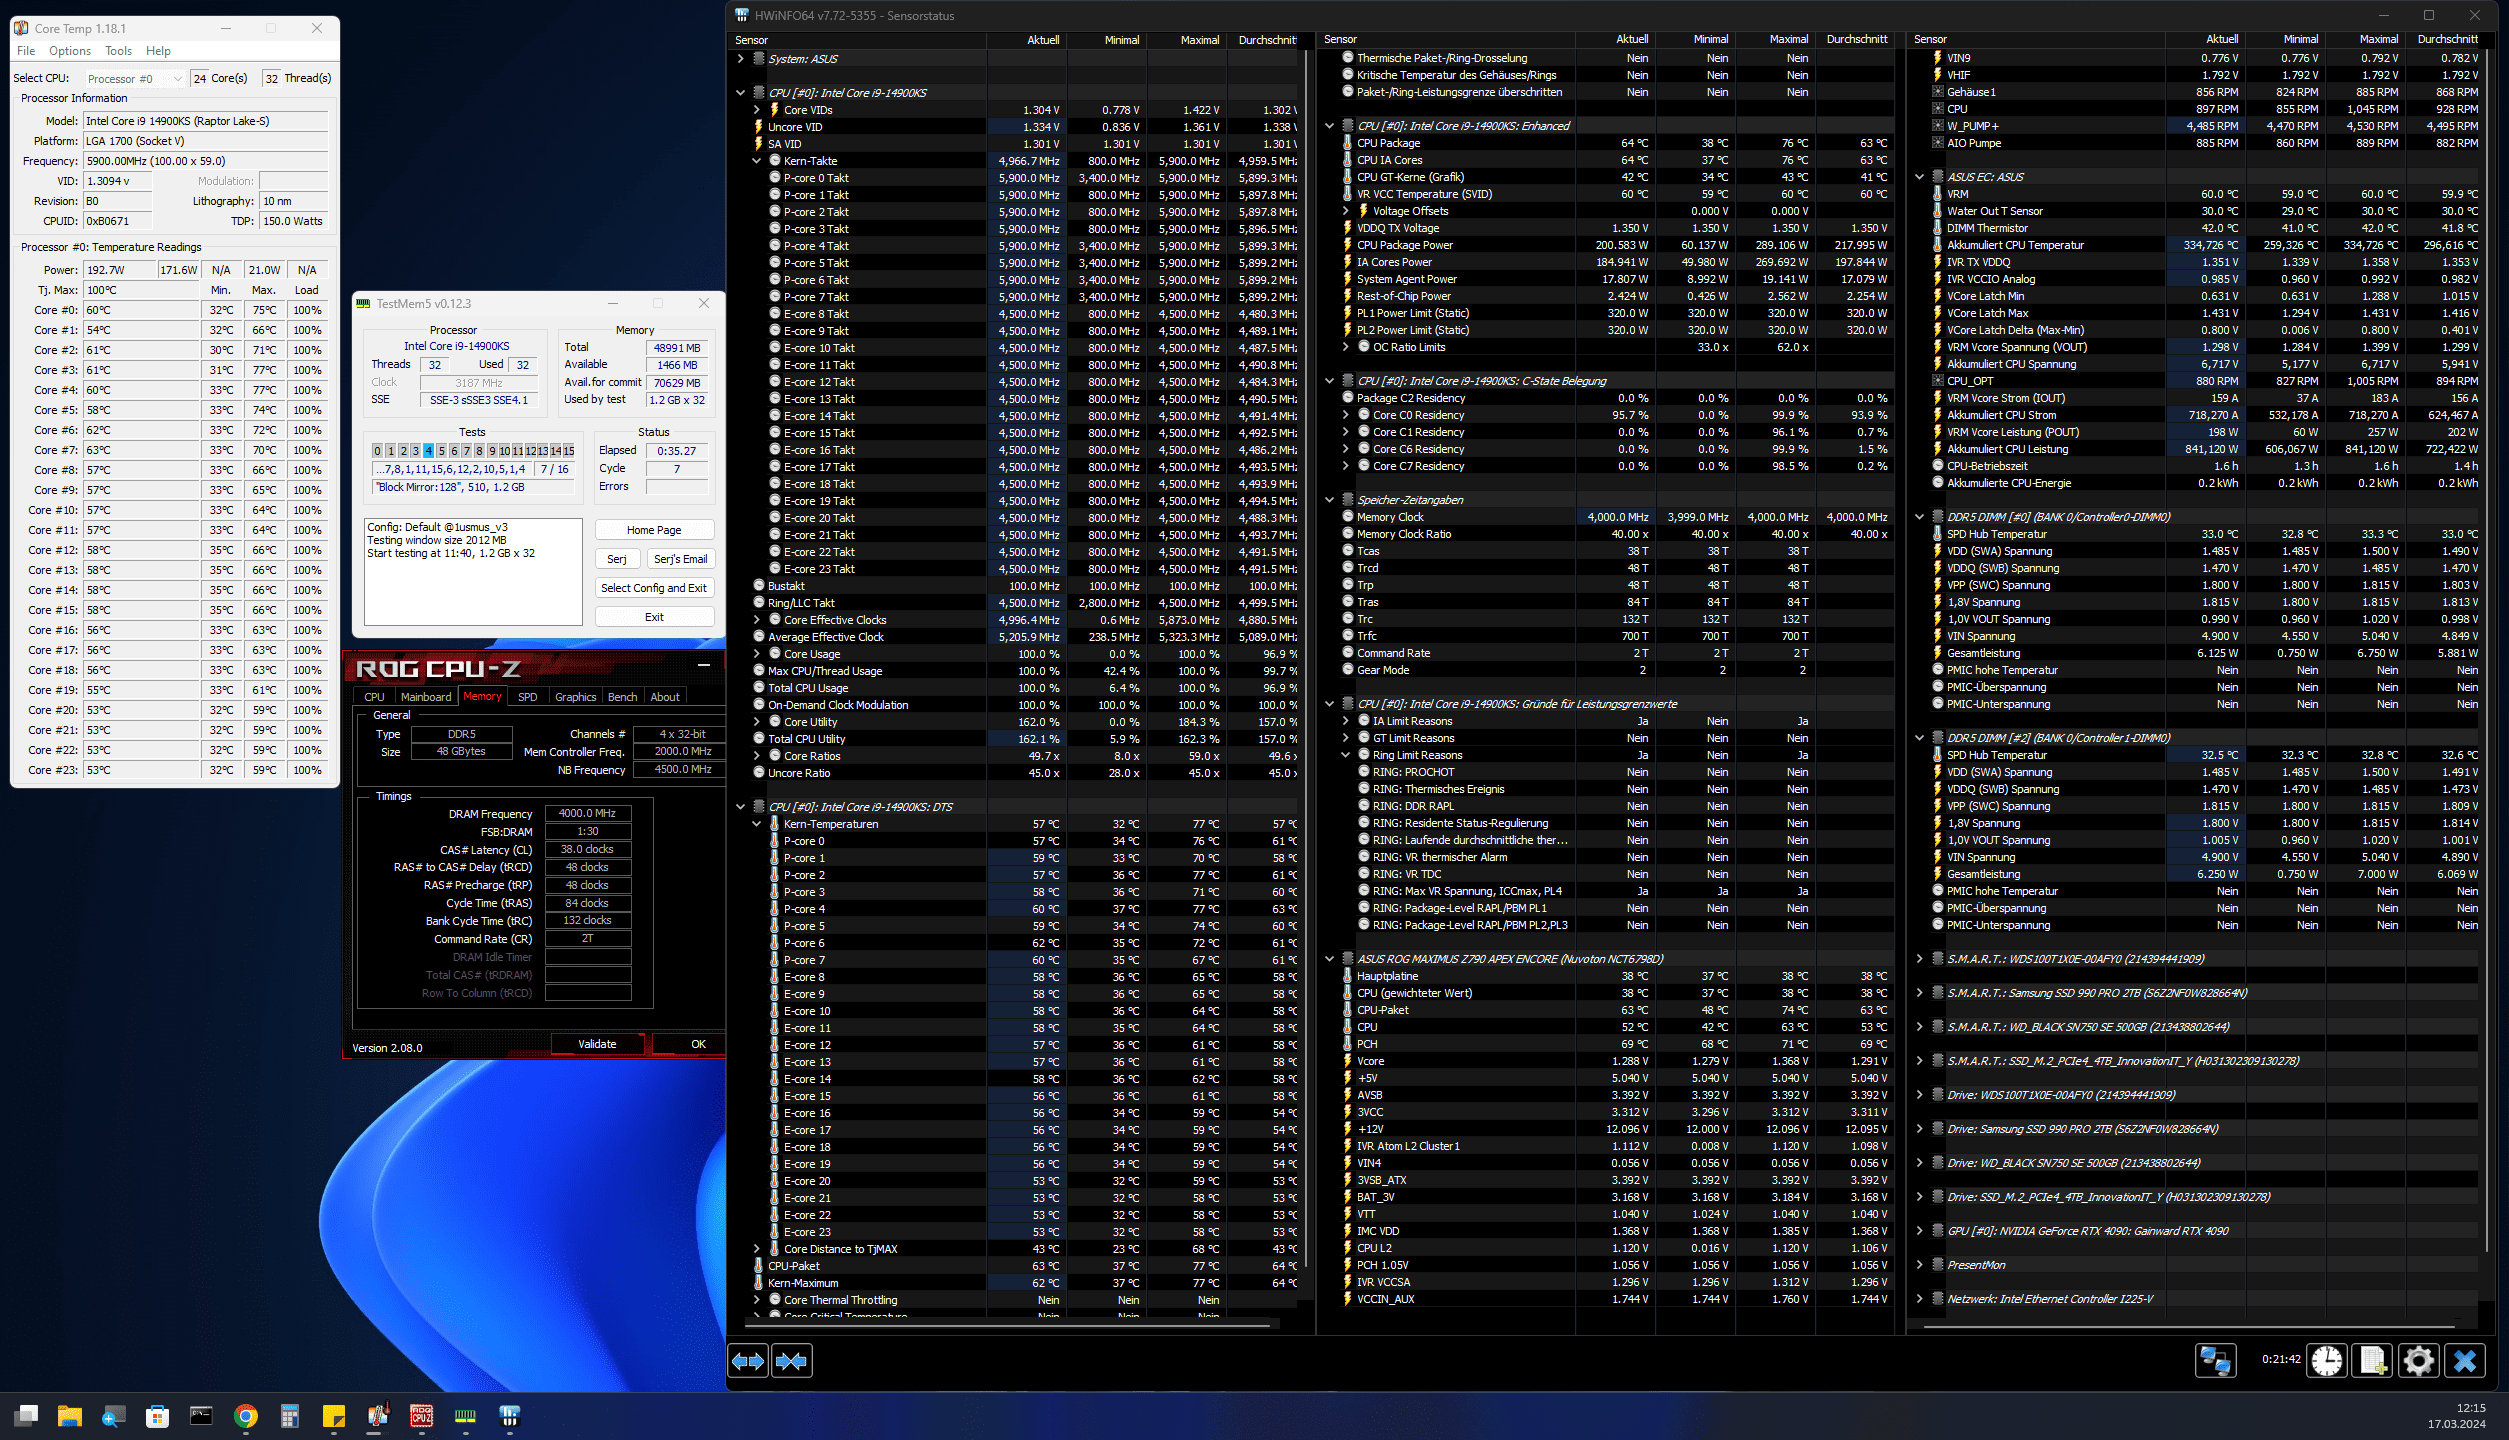Image resolution: width=2509 pixels, height=1440 pixels.
Task: Click Serj's Email button in TestMem5
Action: tap(680, 559)
